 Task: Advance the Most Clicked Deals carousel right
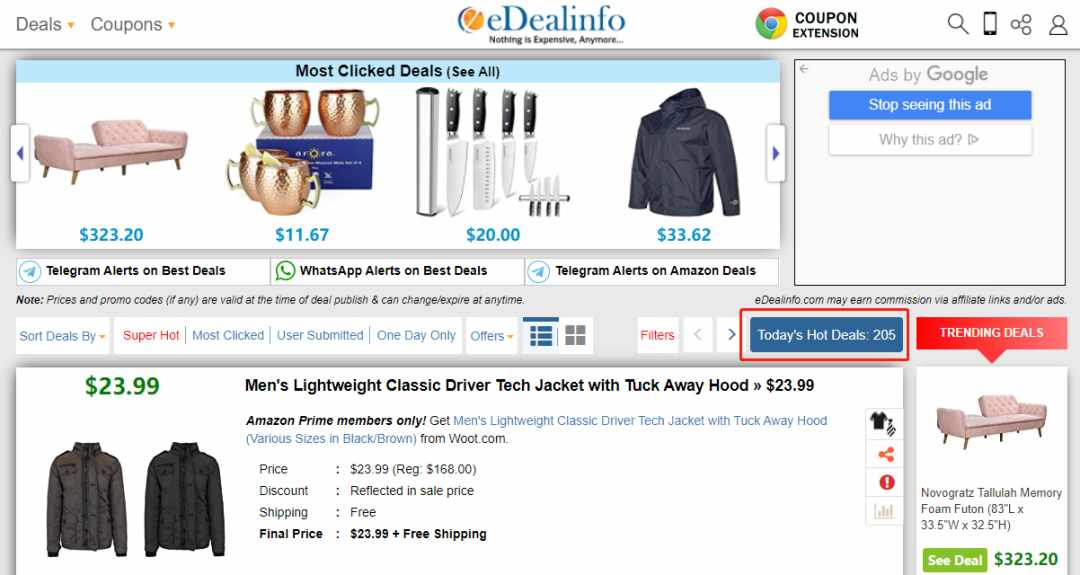point(776,153)
